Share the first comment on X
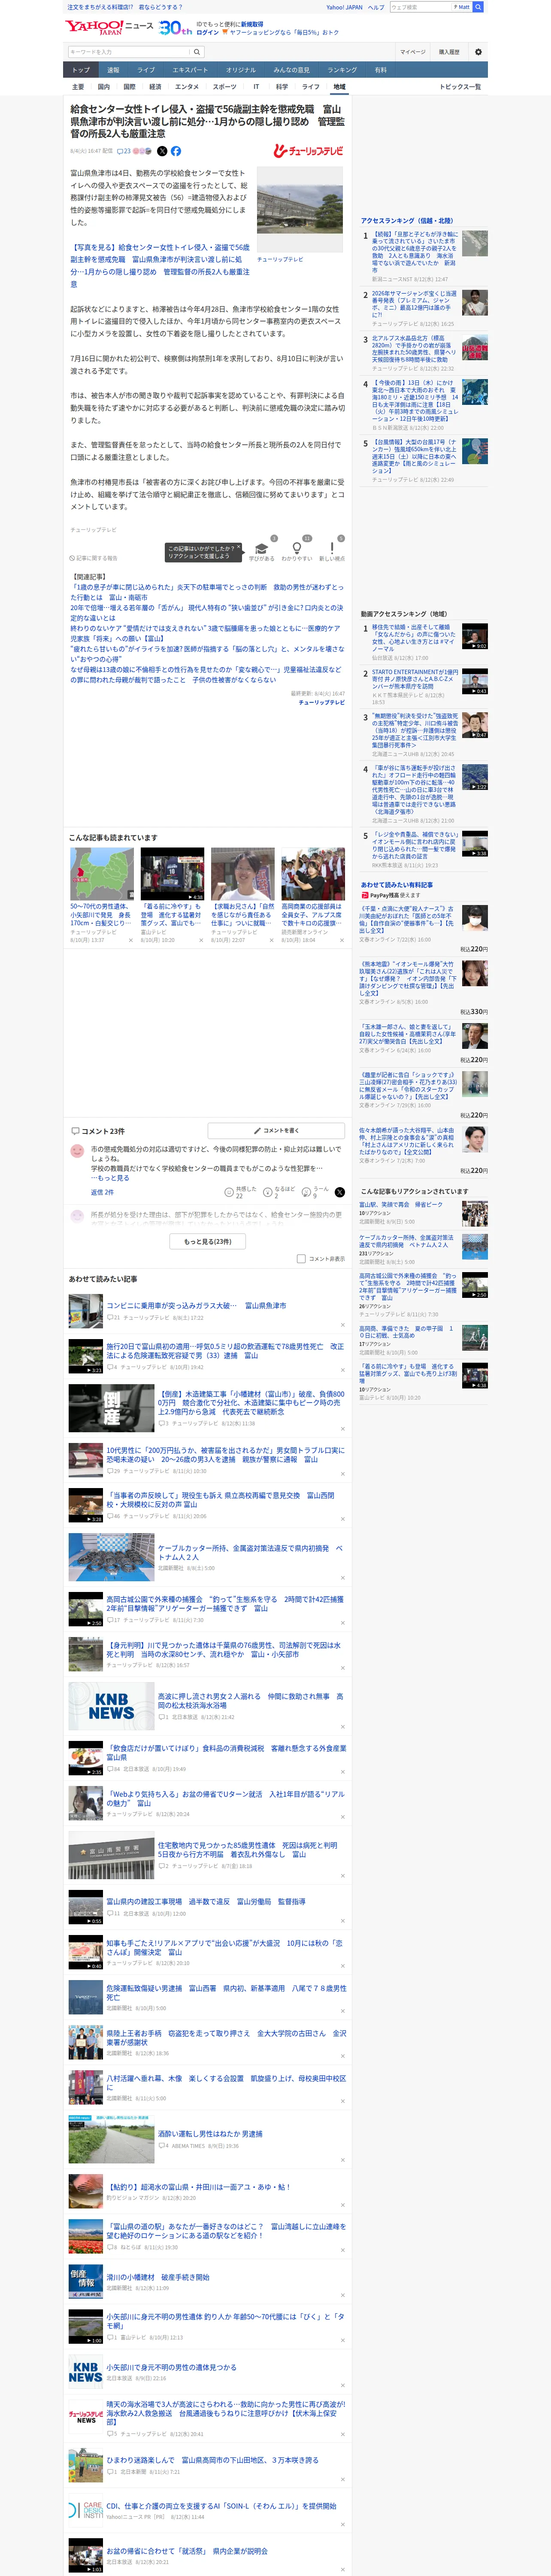Screen dimensions: 551x2576 [x=340, y=1192]
